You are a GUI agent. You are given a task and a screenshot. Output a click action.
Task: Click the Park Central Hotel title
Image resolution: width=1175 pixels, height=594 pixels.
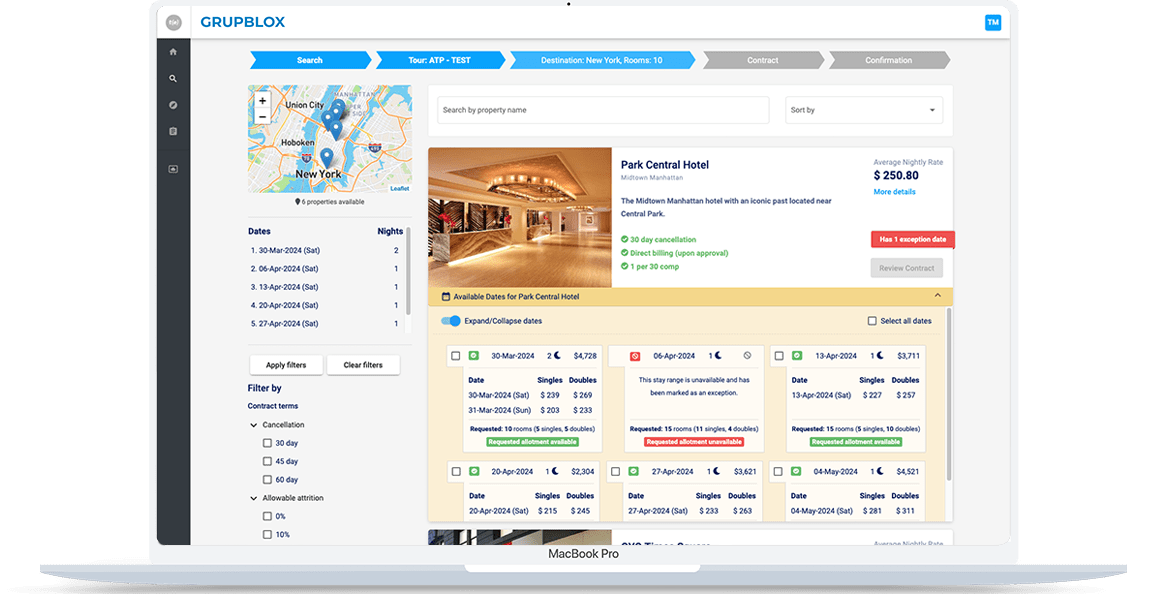coord(665,165)
